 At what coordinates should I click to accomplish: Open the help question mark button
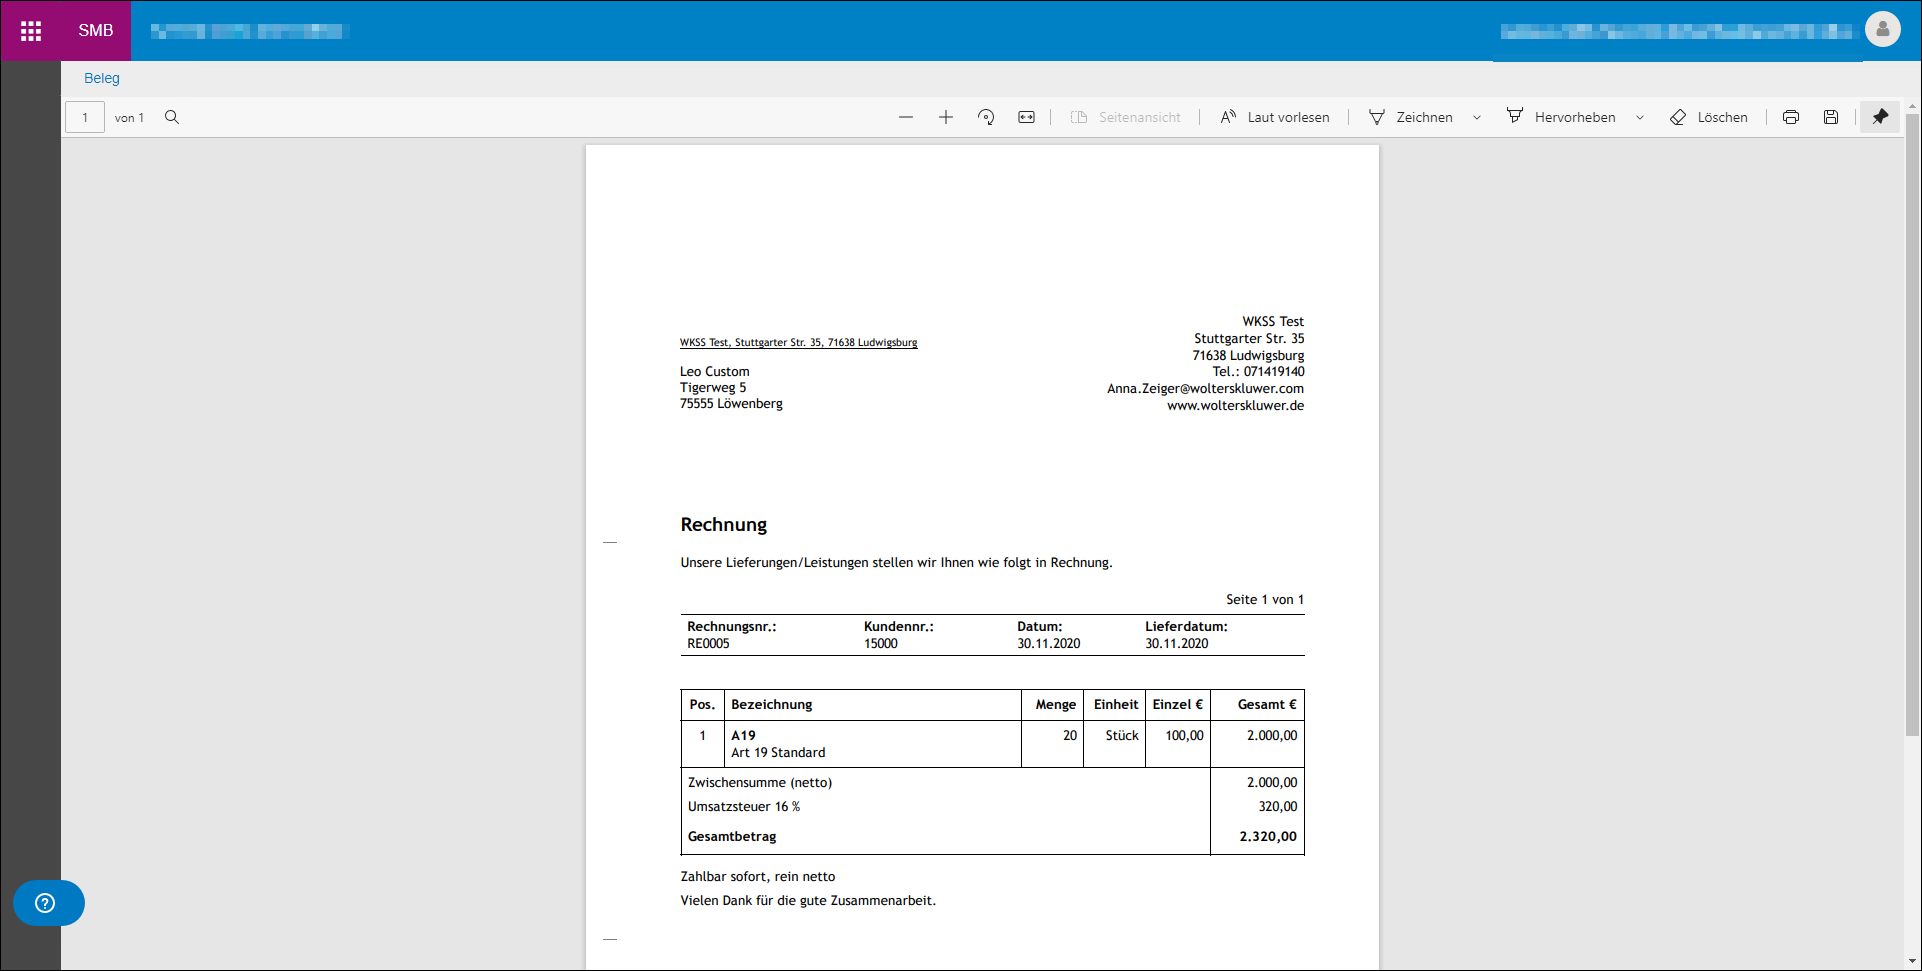48,903
